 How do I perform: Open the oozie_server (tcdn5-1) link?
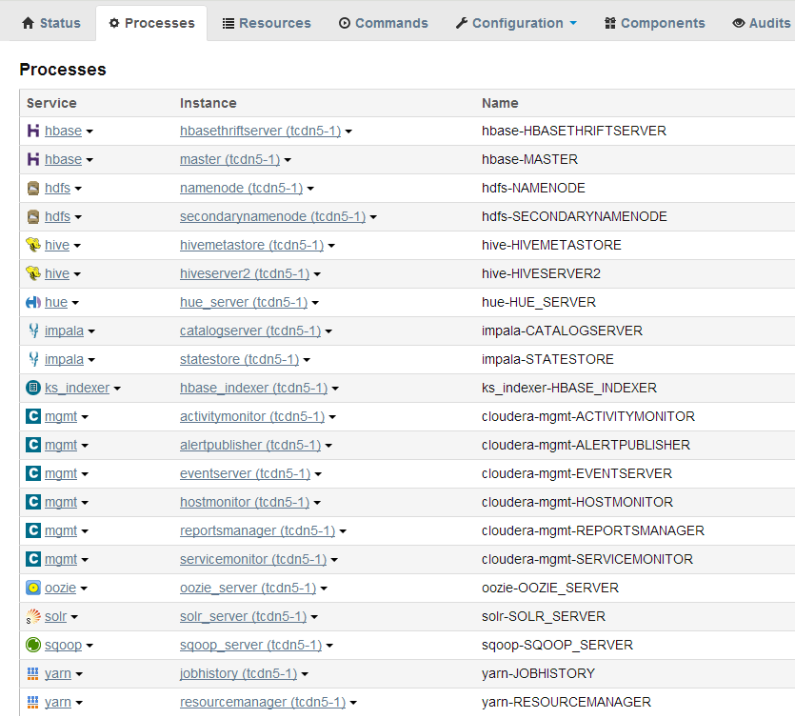click(x=248, y=588)
